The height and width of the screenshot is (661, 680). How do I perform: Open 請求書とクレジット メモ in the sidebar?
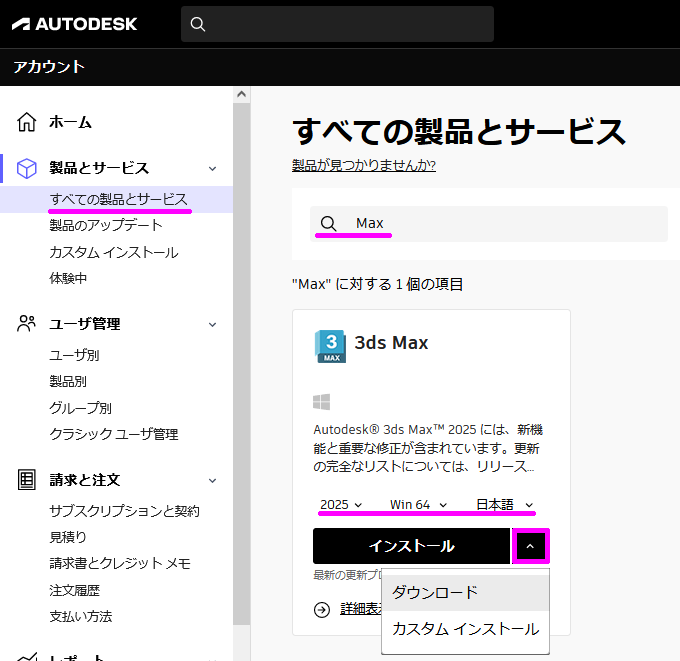tap(120, 563)
